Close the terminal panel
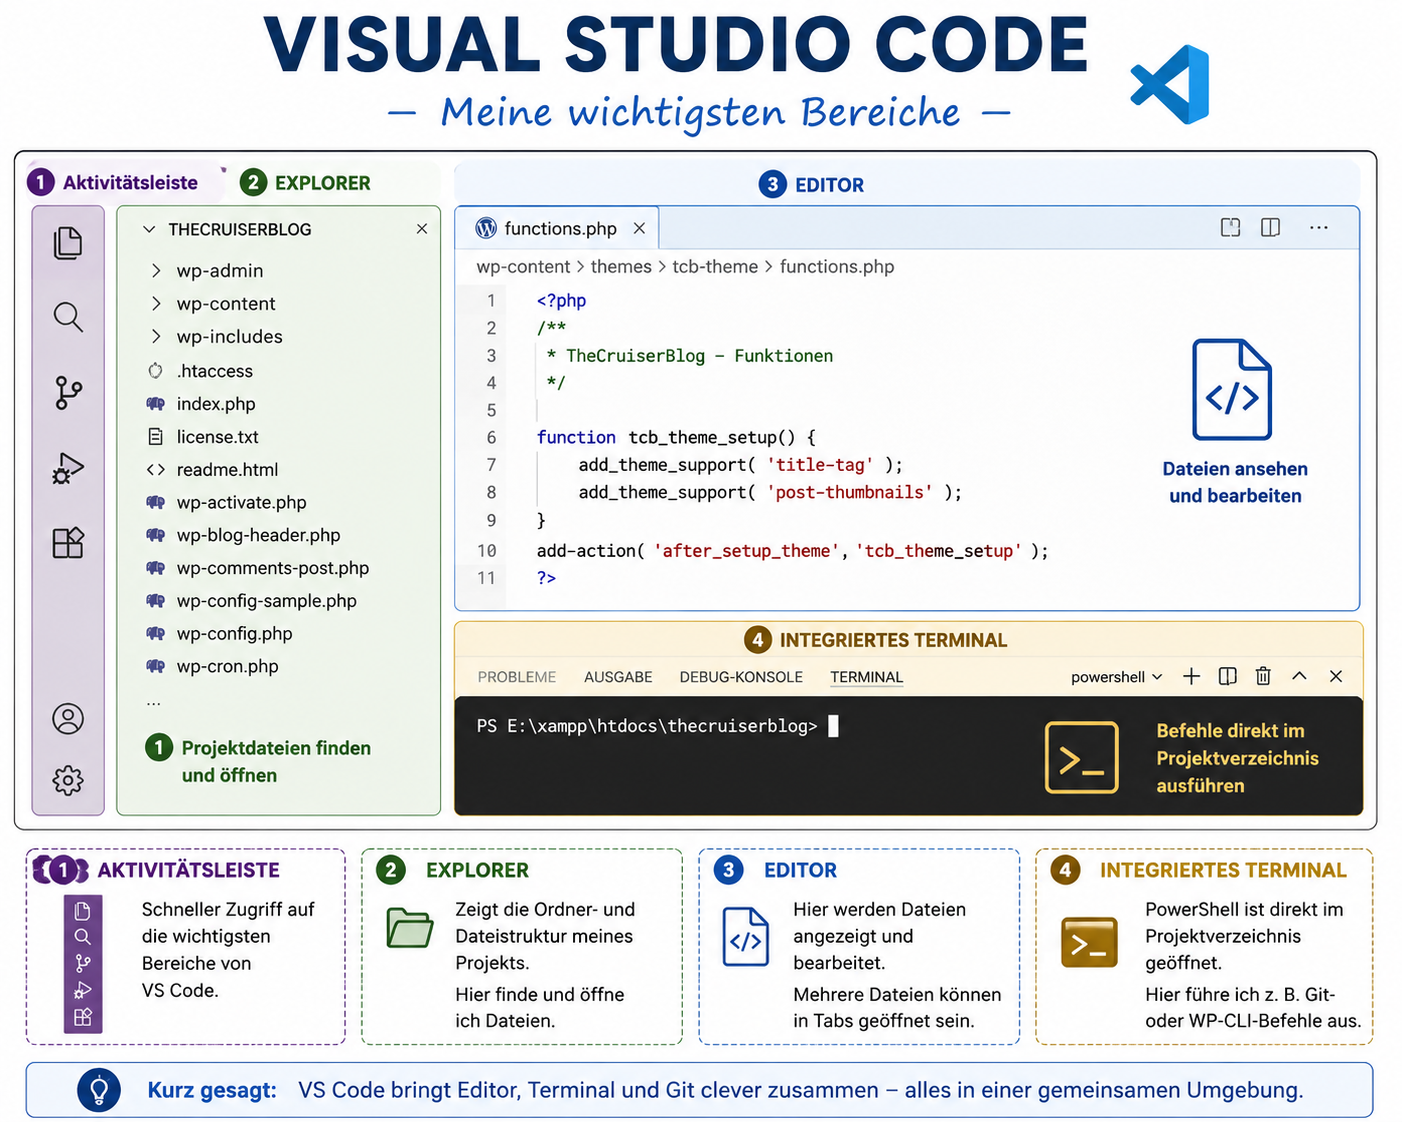Image resolution: width=1402 pixels, height=1122 pixels. point(1335,676)
